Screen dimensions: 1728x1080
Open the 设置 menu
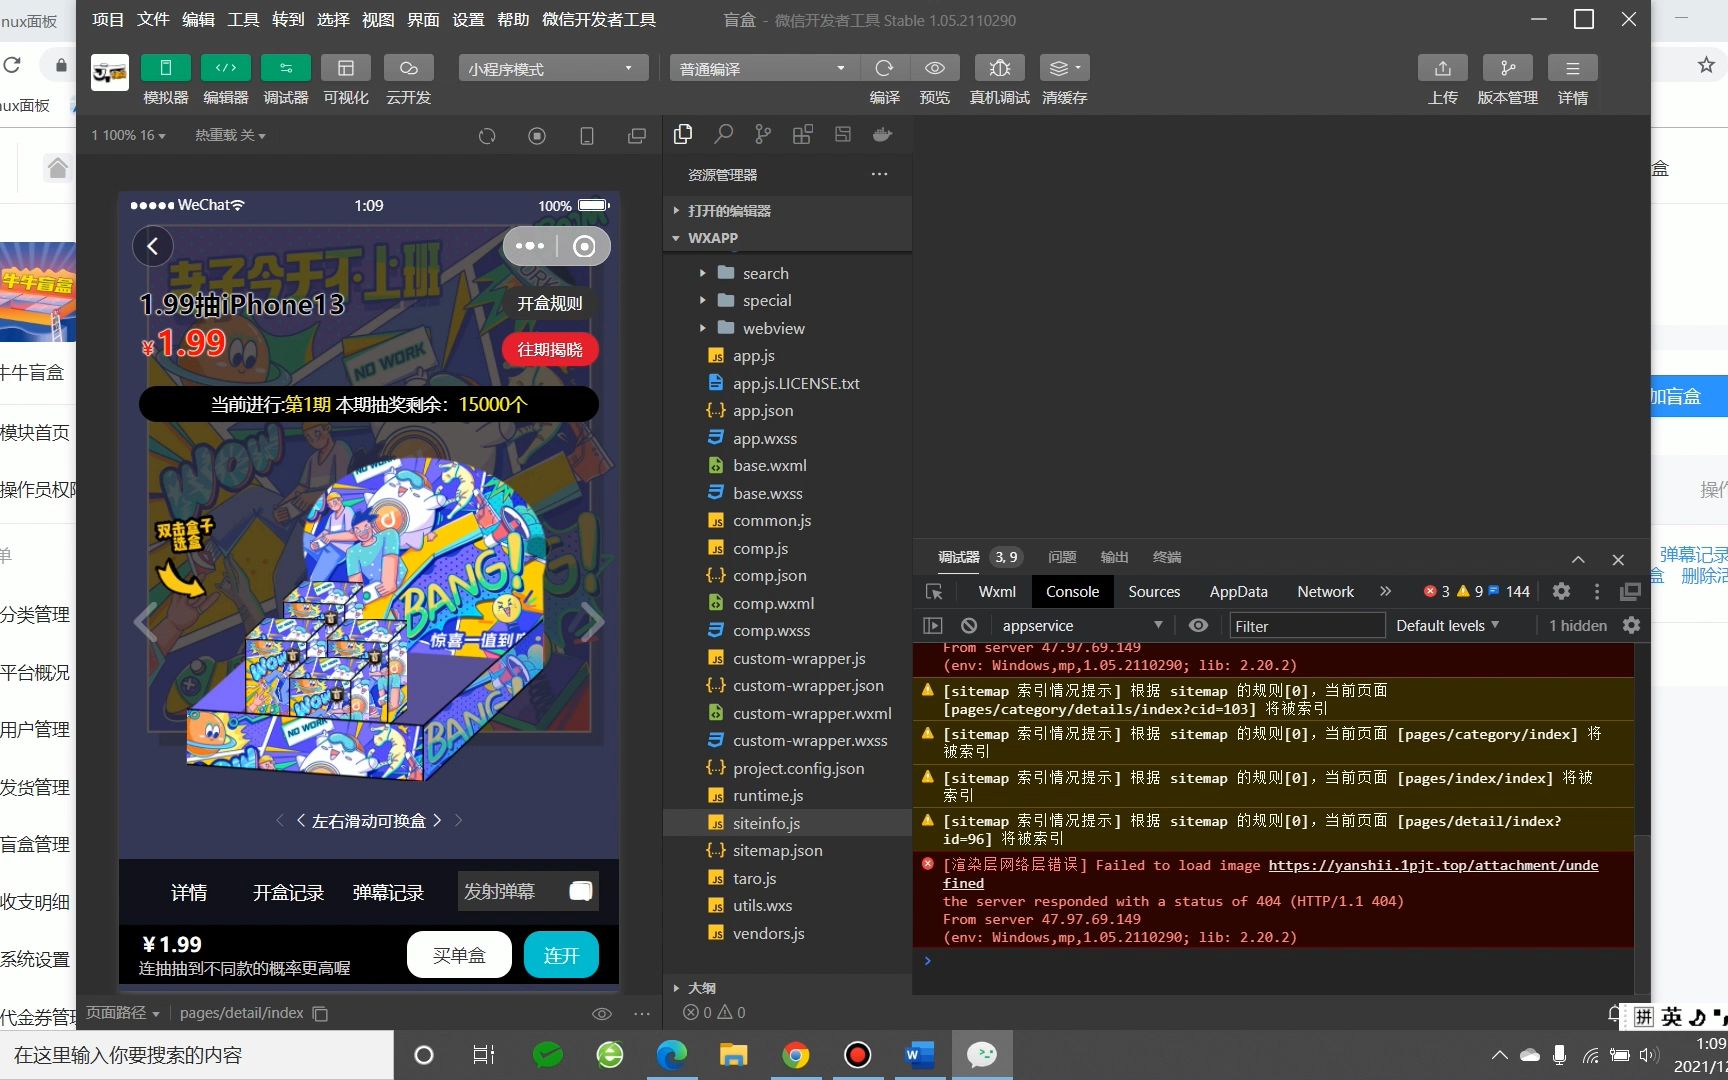point(468,19)
